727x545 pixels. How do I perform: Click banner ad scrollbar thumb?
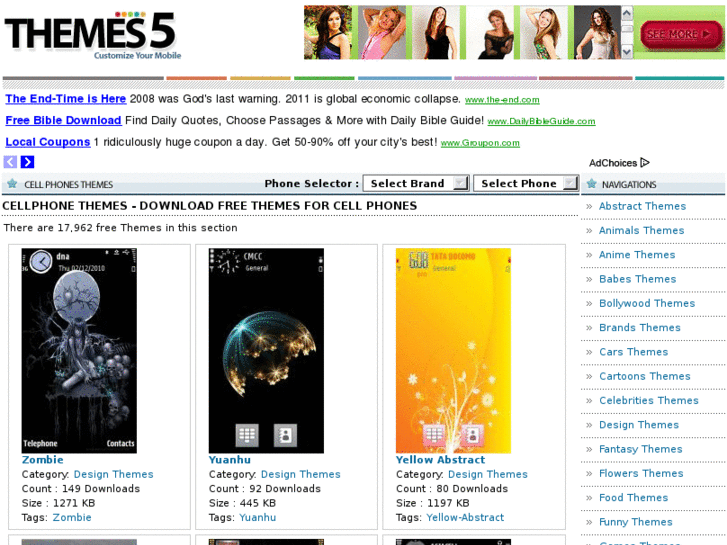(x=627, y=29)
